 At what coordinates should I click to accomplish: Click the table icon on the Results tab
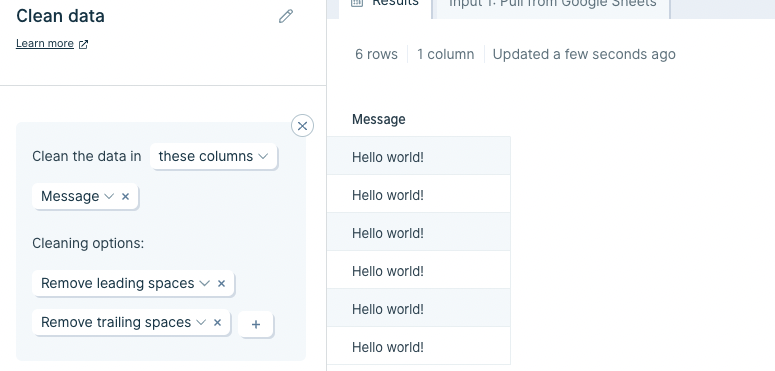(357, 2)
